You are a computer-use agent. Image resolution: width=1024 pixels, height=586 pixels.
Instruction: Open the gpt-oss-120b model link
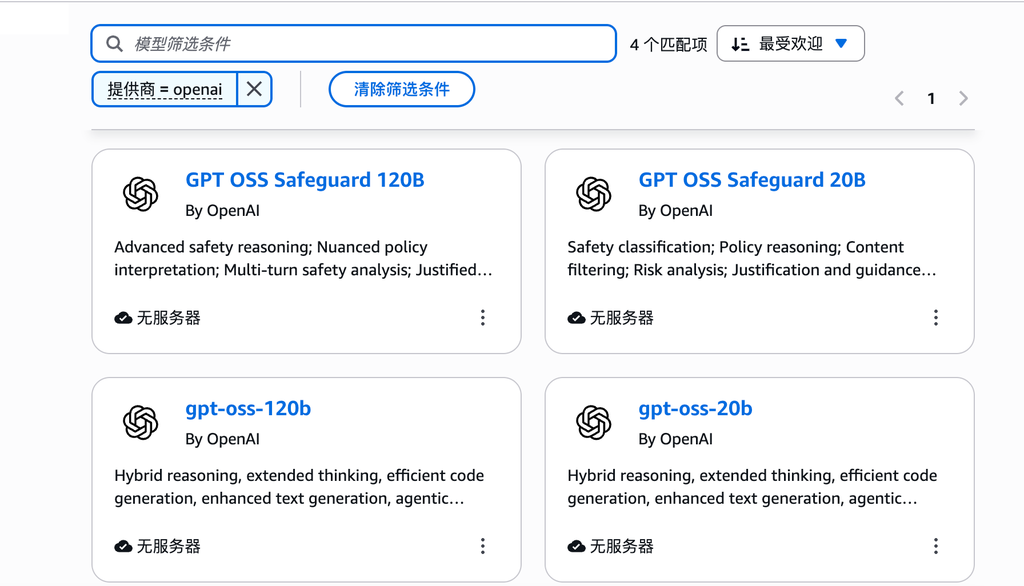[248, 408]
